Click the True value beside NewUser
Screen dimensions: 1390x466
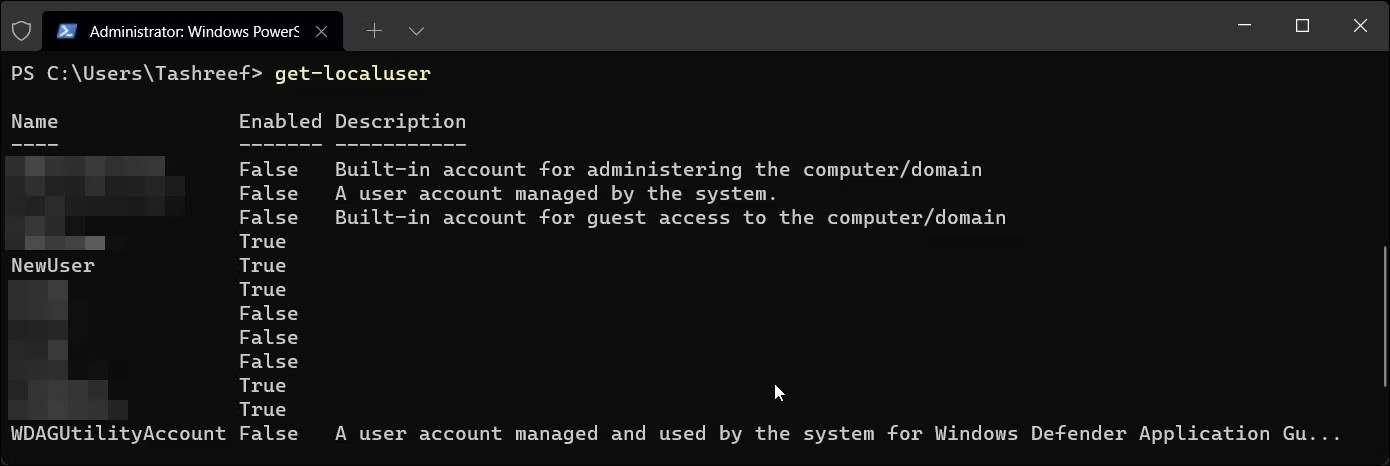point(262,266)
